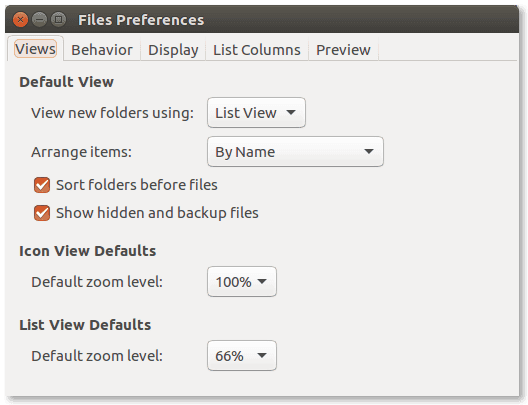Minimize the Files Preferences window

[39, 20]
